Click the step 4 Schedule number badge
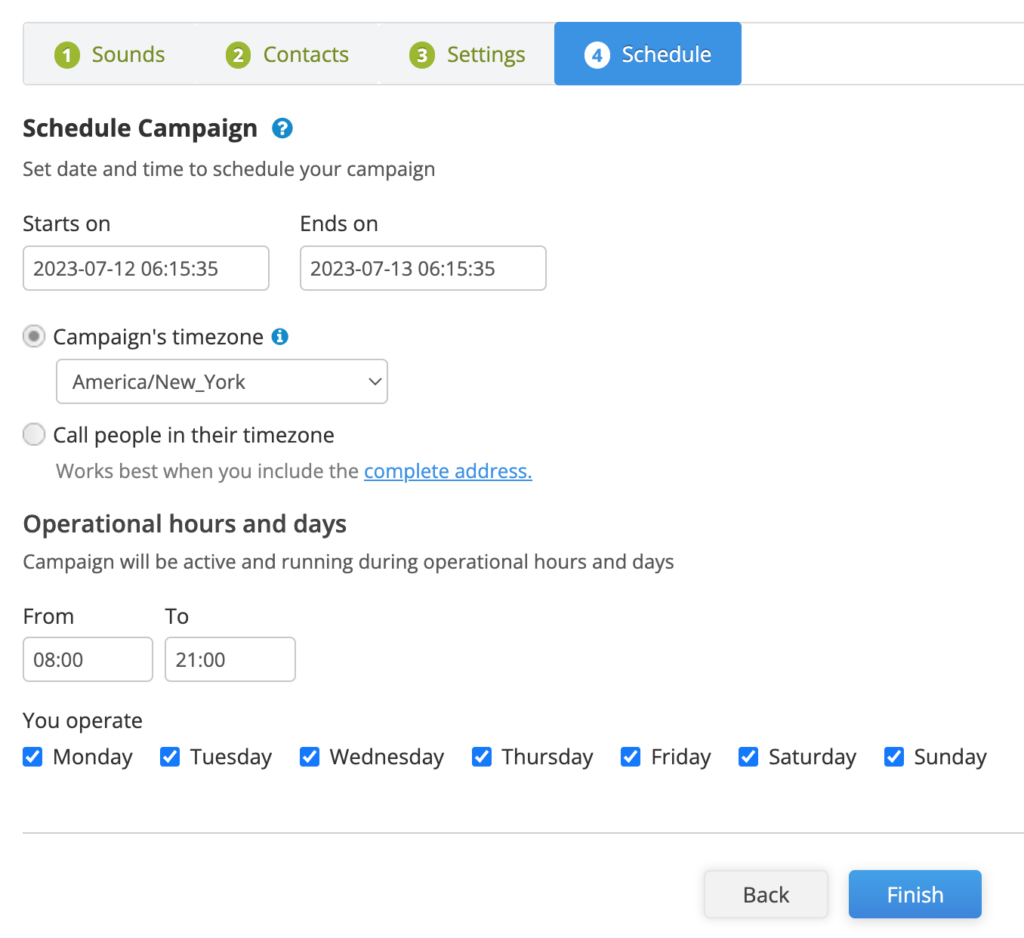Screen dimensions: 1024x938 tap(597, 55)
